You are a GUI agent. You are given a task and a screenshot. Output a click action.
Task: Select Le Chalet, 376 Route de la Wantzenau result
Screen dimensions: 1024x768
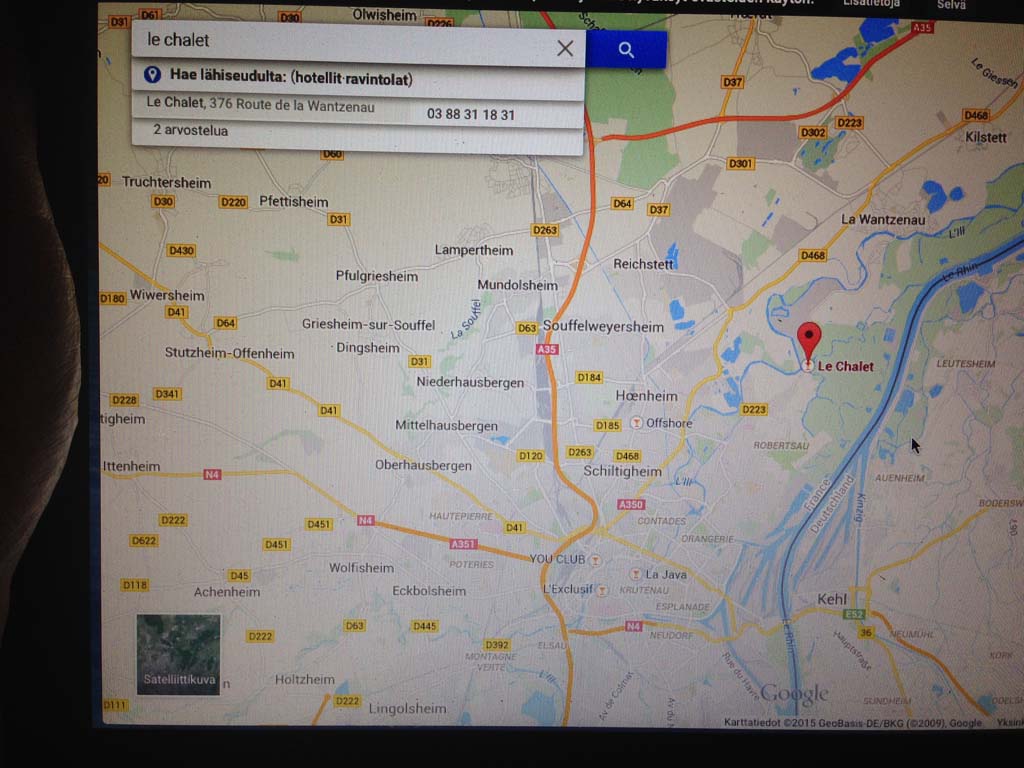tap(260, 104)
